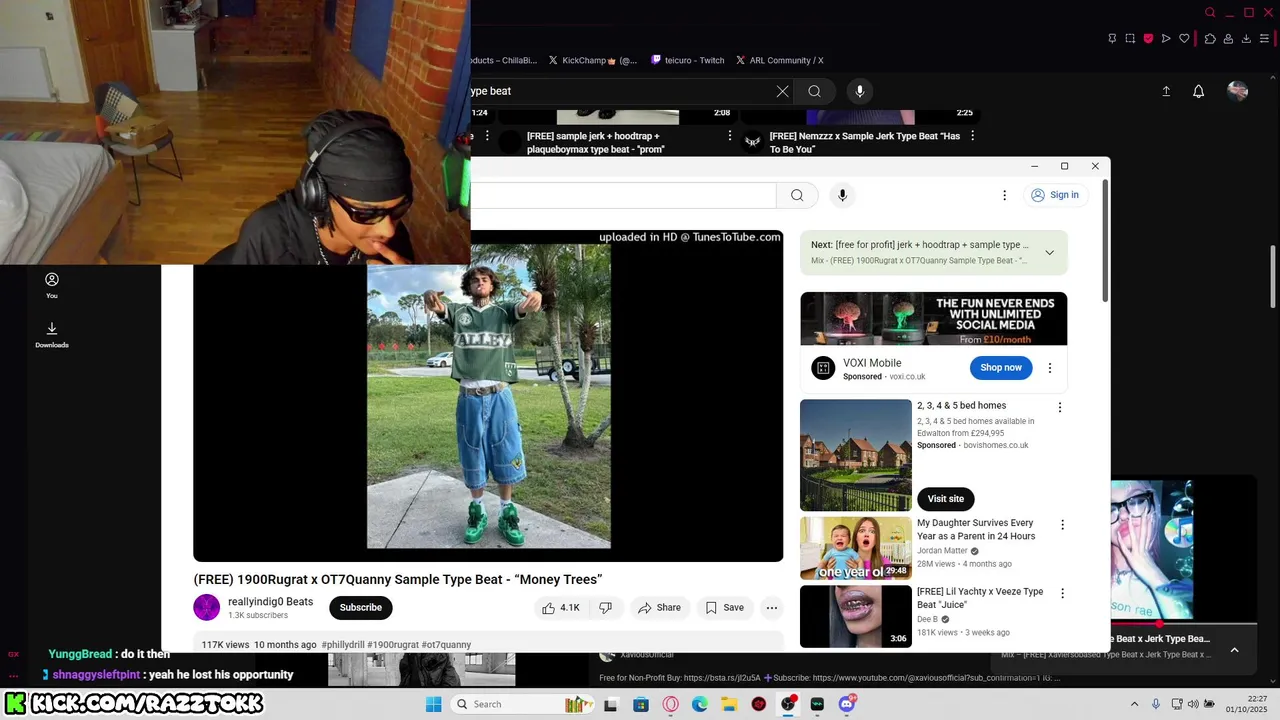This screenshot has width=1280, height=720.
Task: Click Sign in button
Action: (1055, 195)
